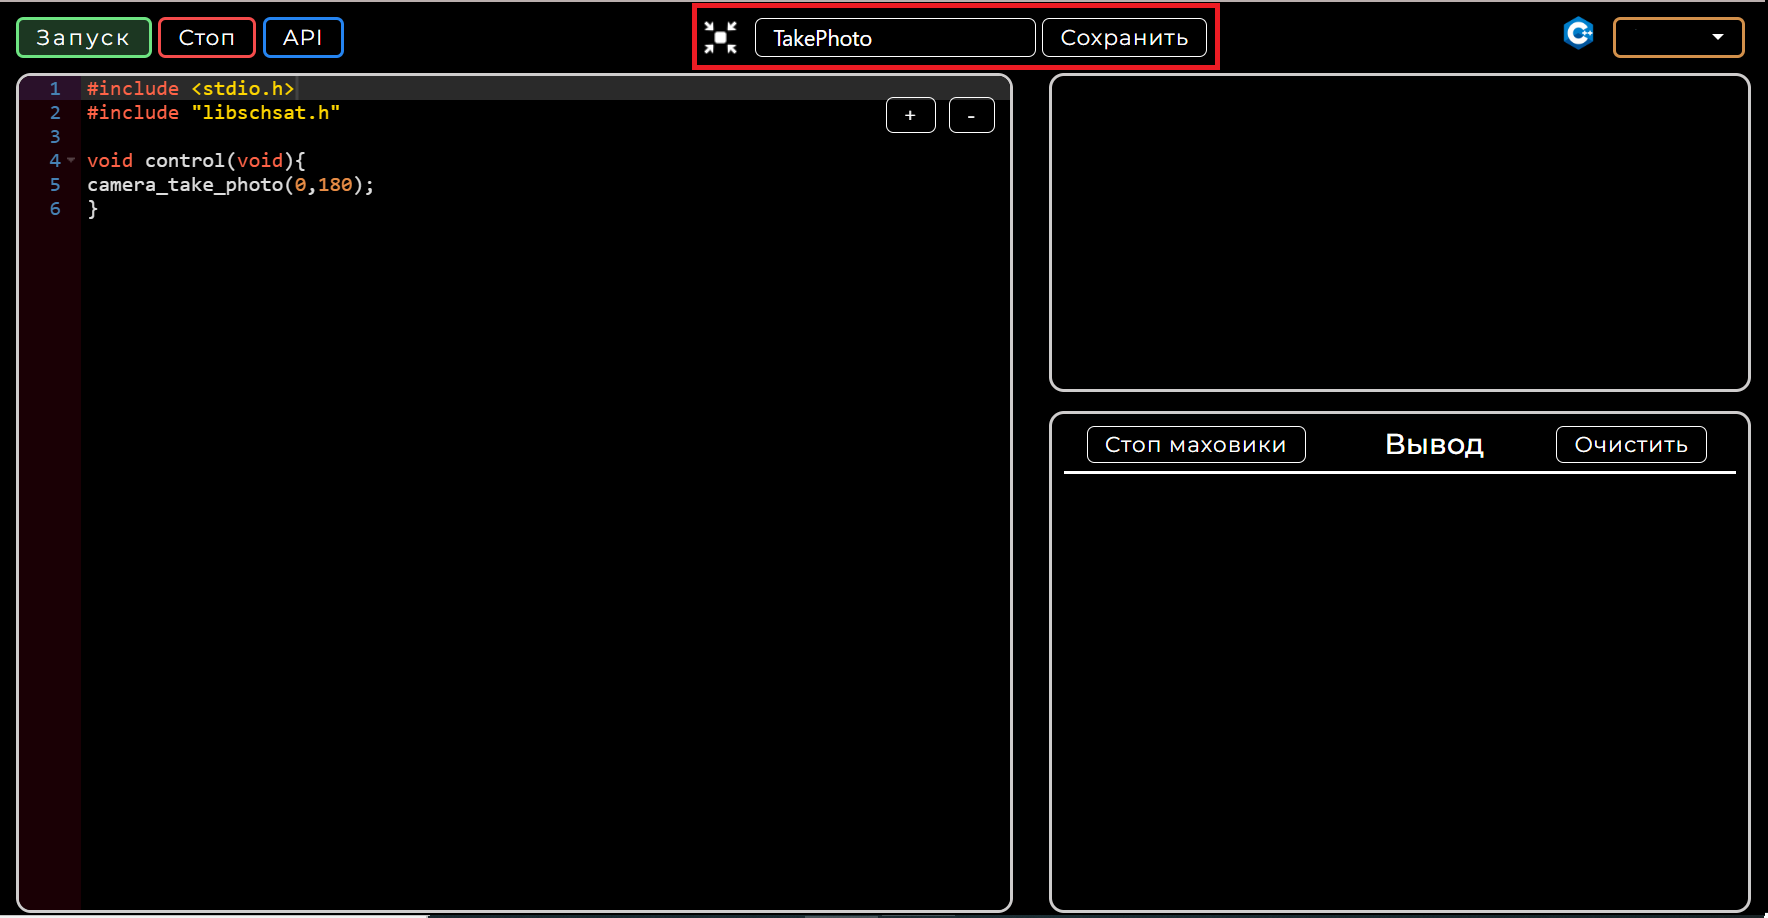This screenshot has height=918, width=1768.
Task: Zoom editor text in with the + icon
Action: click(909, 114)
